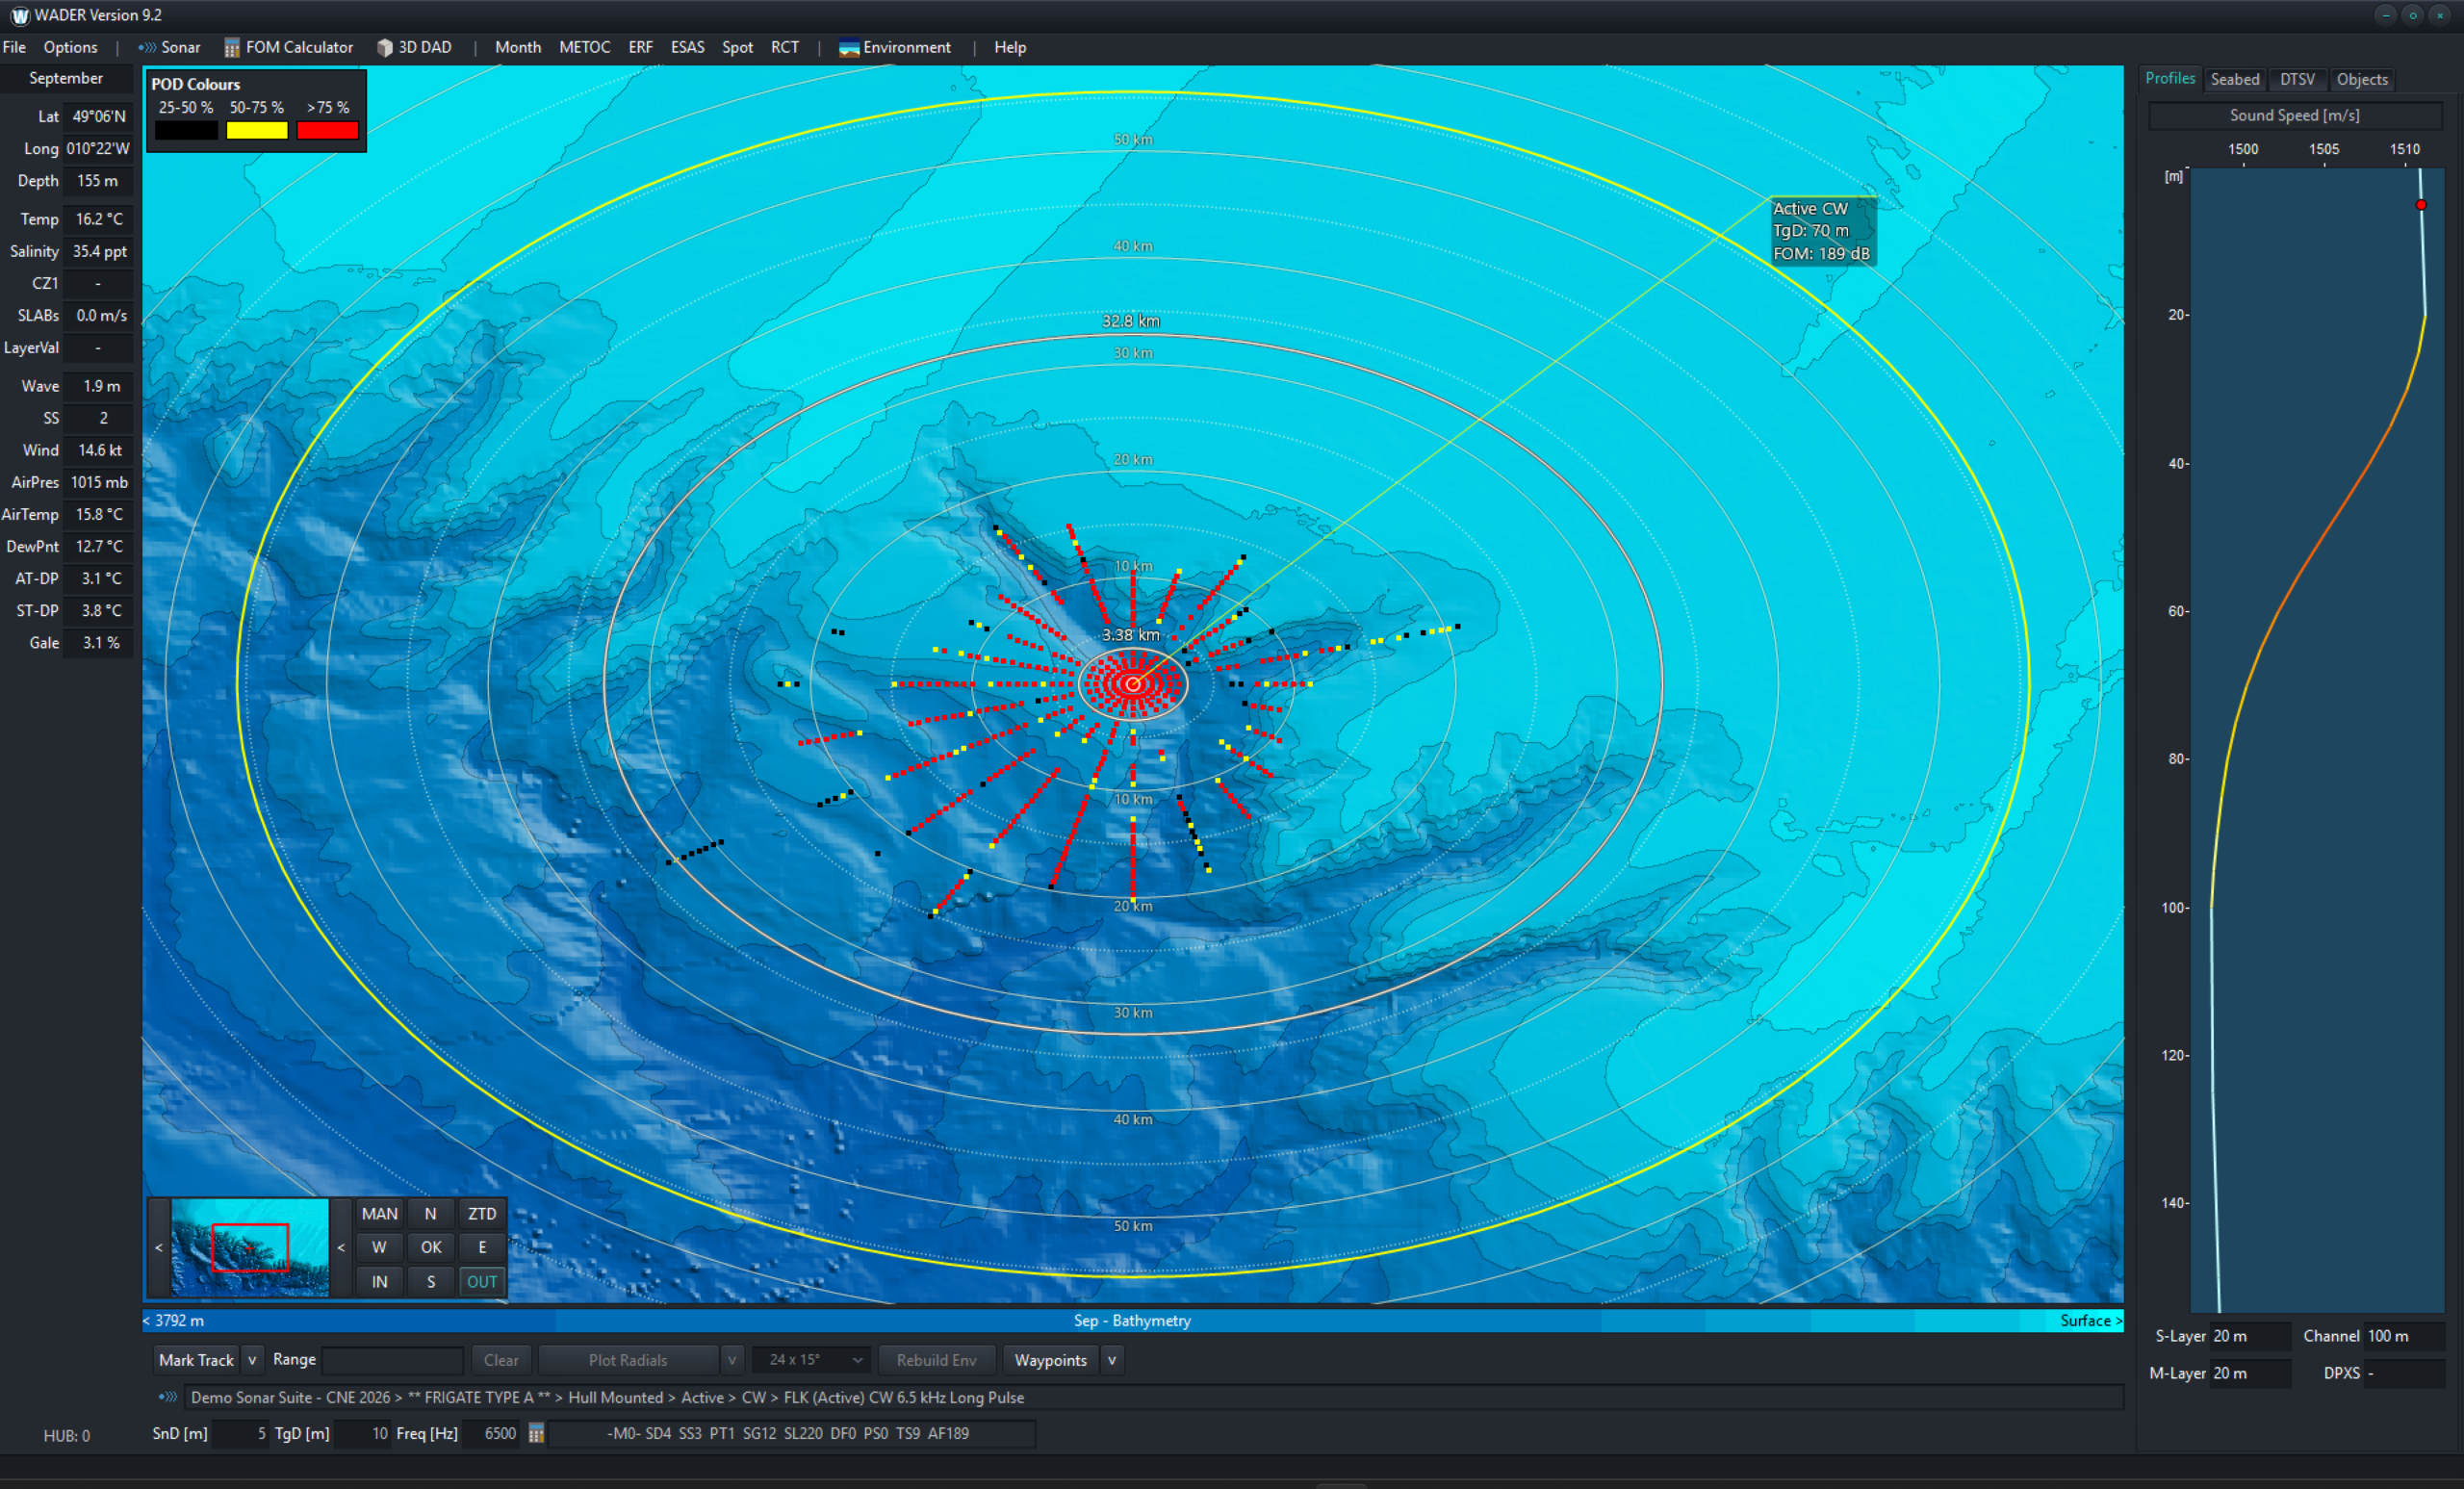
Task: Click the Wind value 14.6 kt
Action: pyautogui.click(x=100, y=450)
